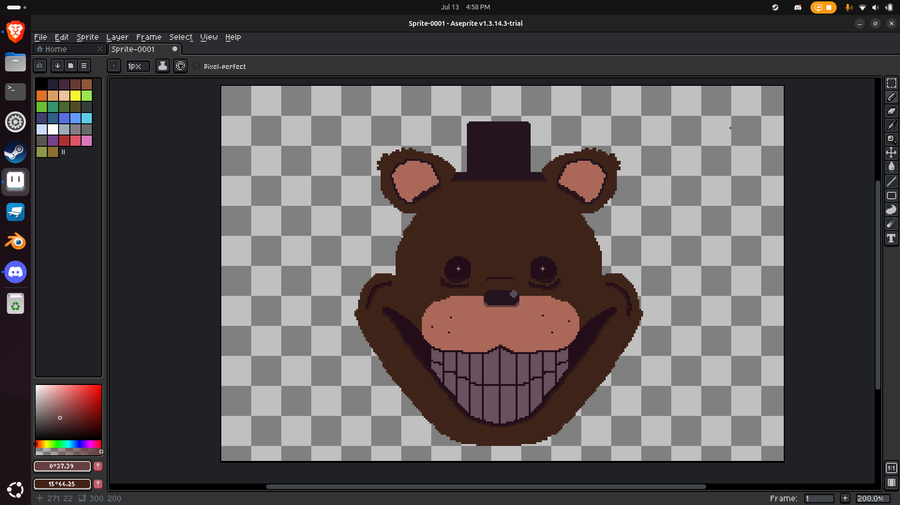Click the foreground color warning icon
This screenshot has width=900, height=505.
pyautogui.click(x=98, y=467)
